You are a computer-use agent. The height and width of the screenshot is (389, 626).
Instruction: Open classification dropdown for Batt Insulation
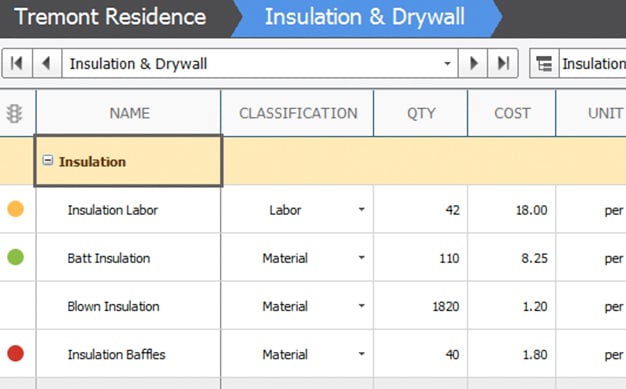click(x=362, y=258)
